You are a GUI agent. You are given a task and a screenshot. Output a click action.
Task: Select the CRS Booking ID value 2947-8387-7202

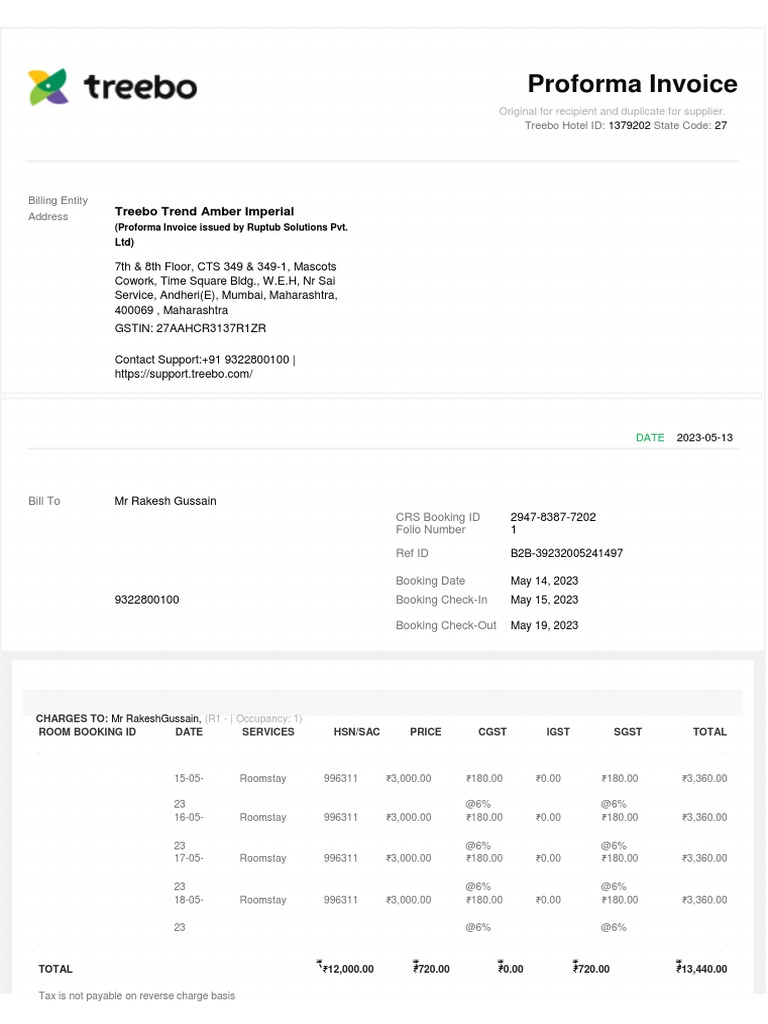pyautogui.click(x=553, y=517)
